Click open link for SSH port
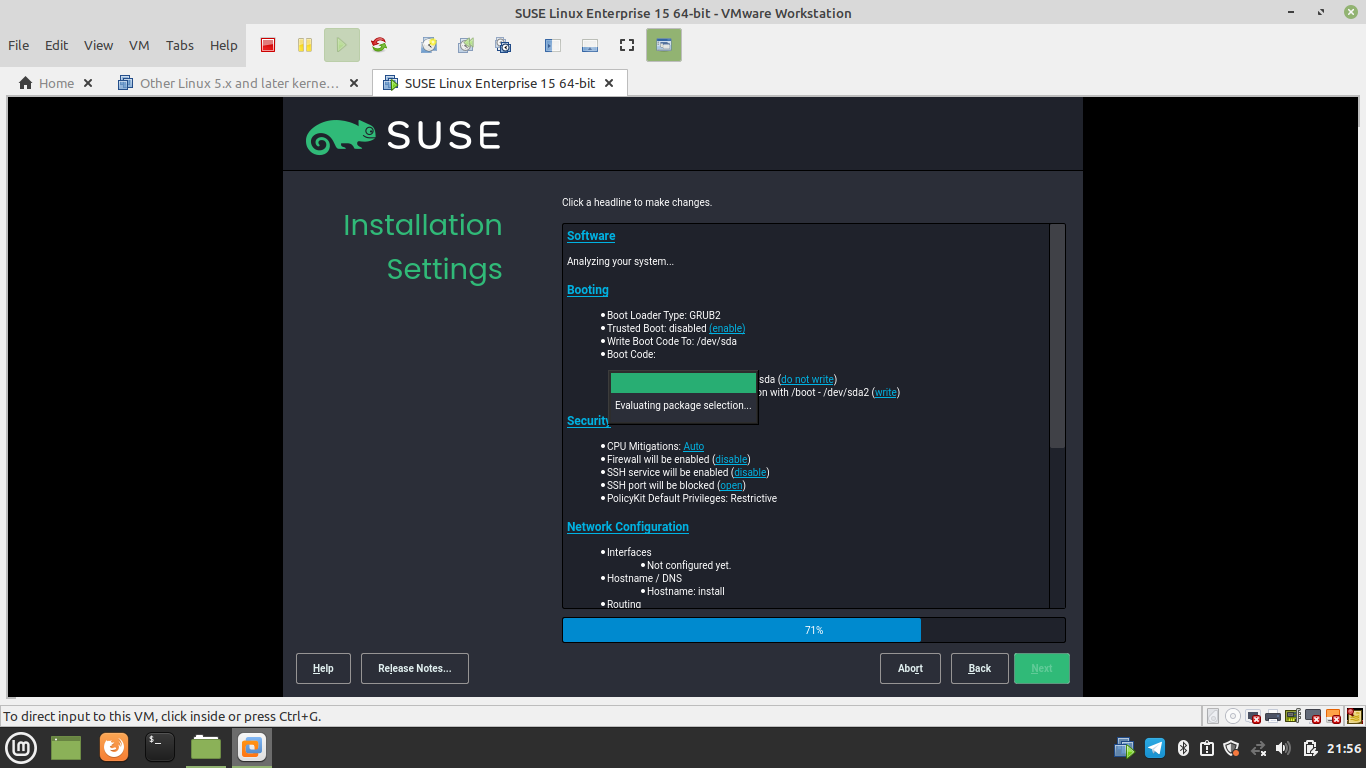Image resolution: width=1366 pixels, height=768 pixels. tap(732, 485)
